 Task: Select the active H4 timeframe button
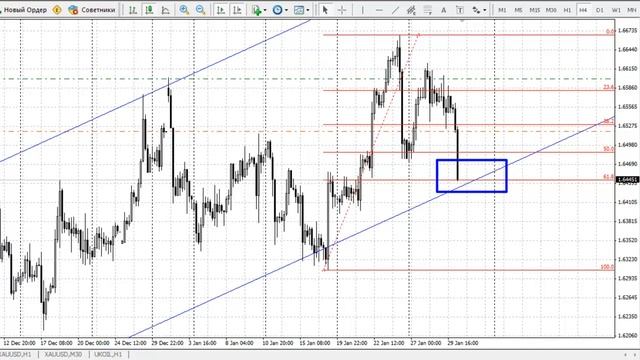[583, 10]
